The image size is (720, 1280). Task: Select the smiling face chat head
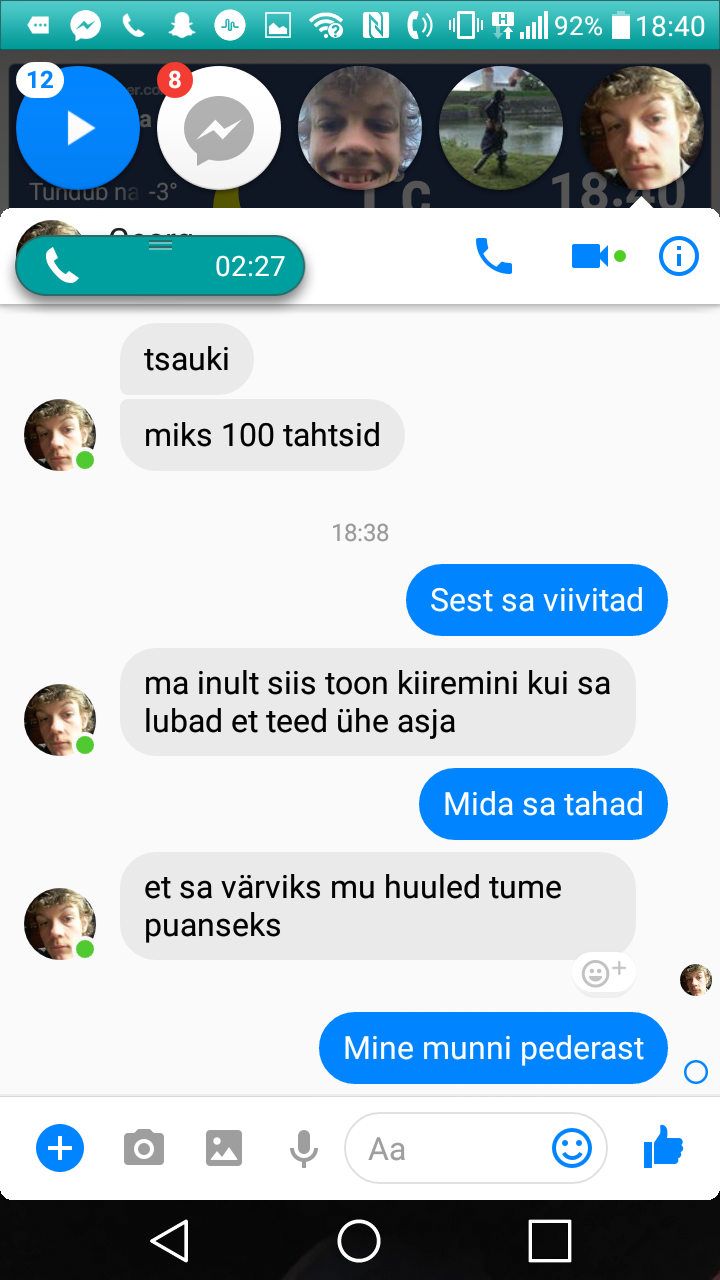pos(360,128)
